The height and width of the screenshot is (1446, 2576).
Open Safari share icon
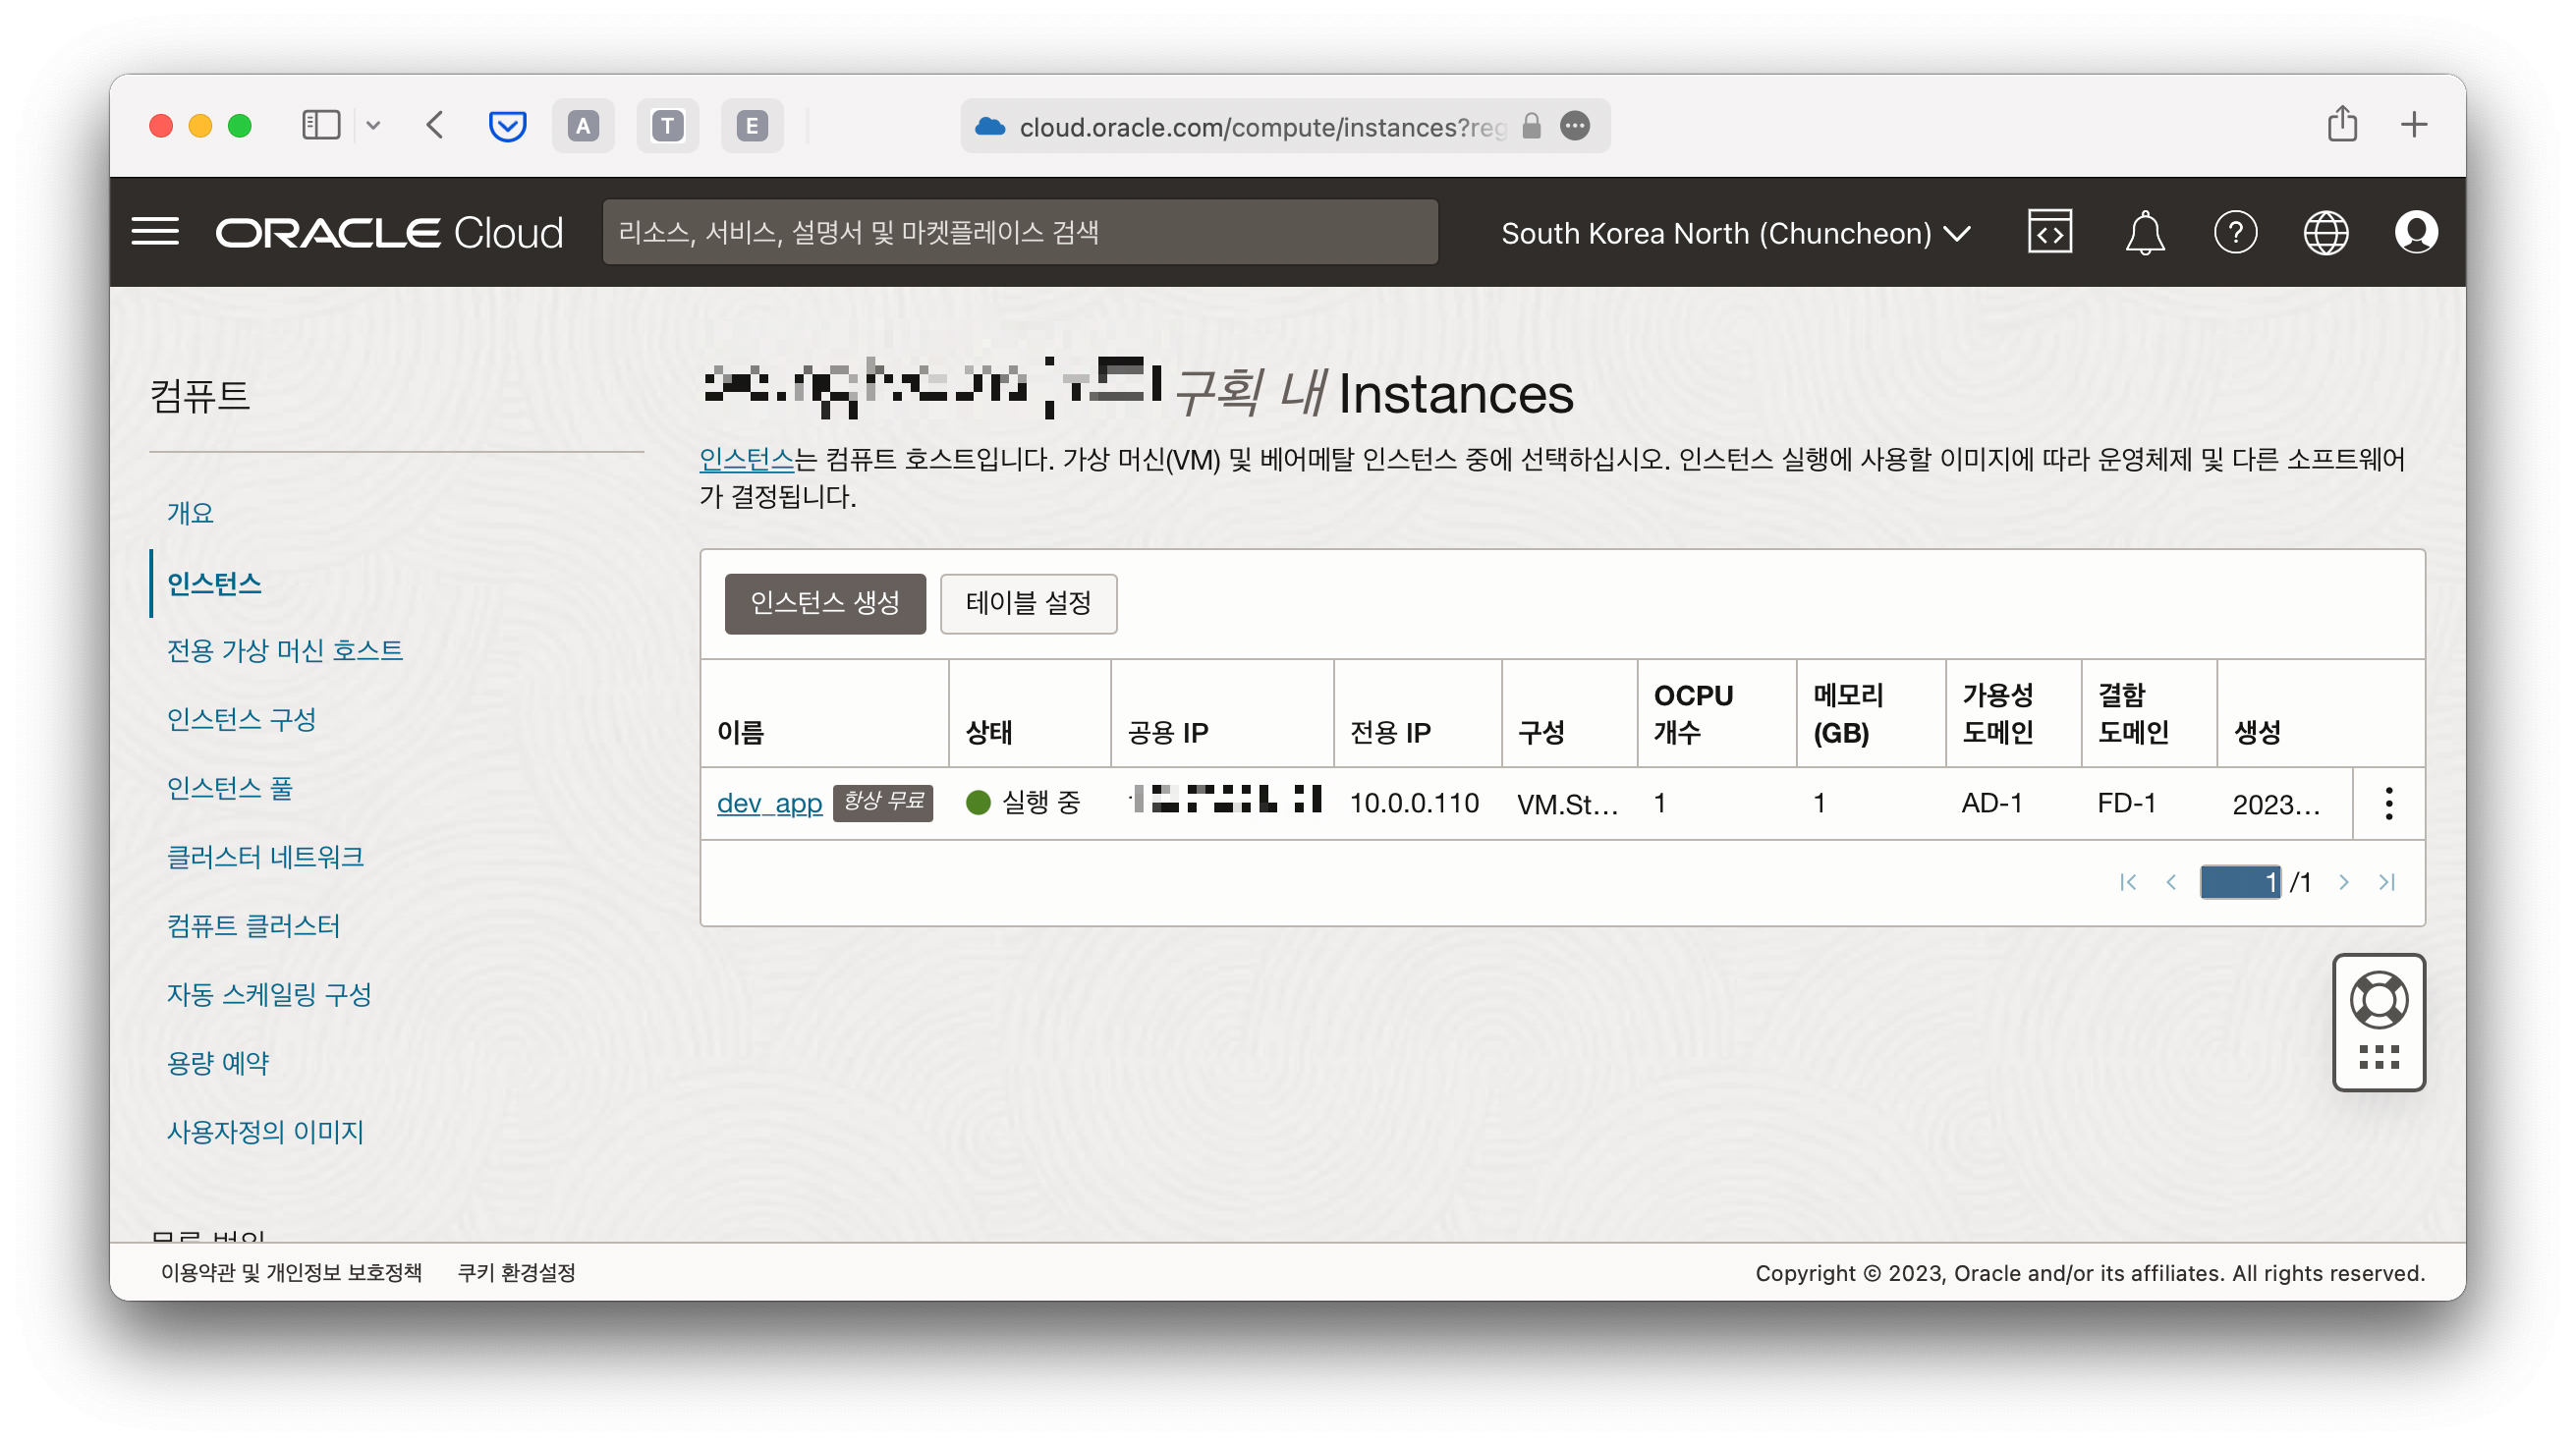click(2342, 125)
